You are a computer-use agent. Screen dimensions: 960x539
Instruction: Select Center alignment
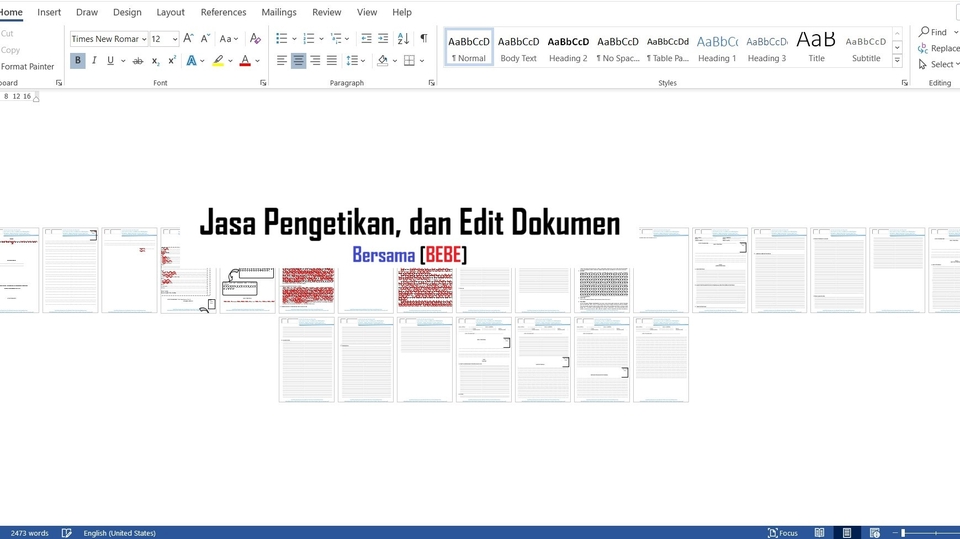(298, 61)
